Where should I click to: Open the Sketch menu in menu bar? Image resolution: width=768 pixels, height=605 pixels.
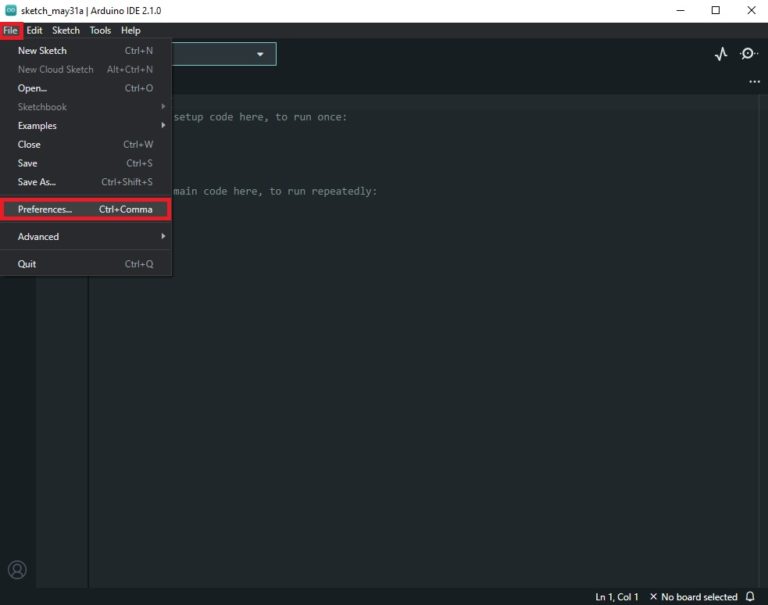click(66, 31)
